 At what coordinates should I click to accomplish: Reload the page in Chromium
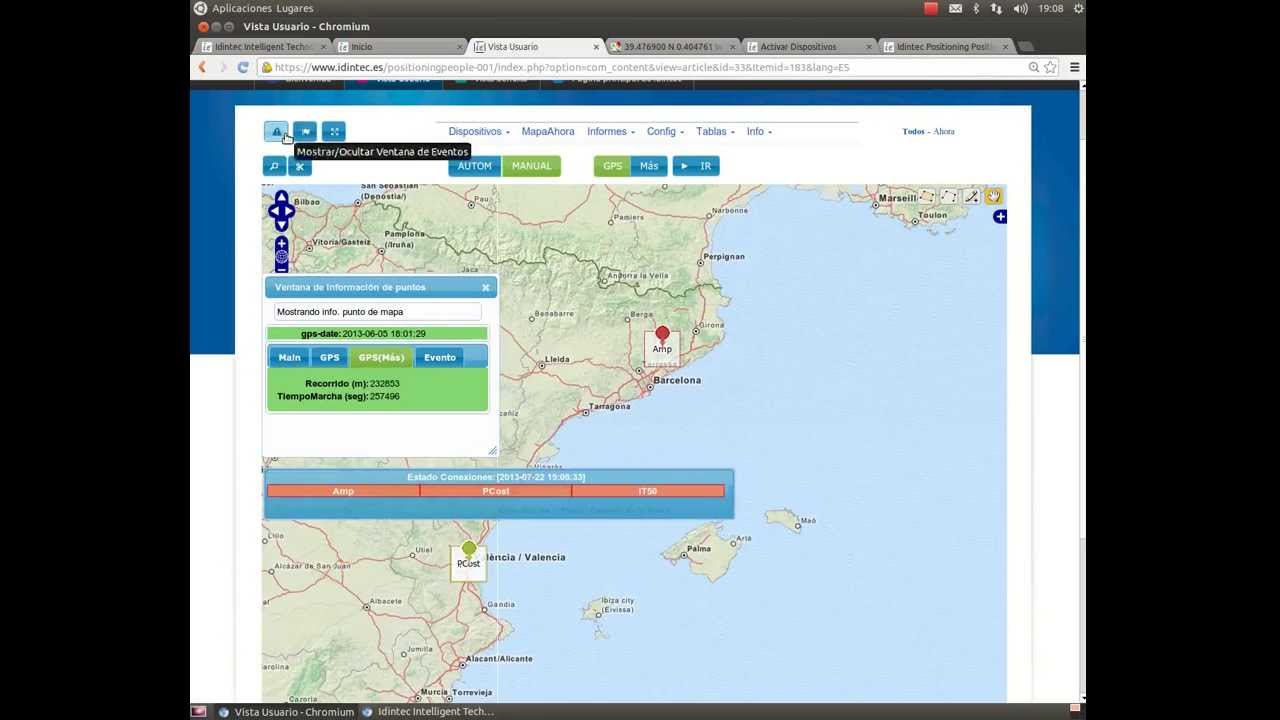click(243, 67)
